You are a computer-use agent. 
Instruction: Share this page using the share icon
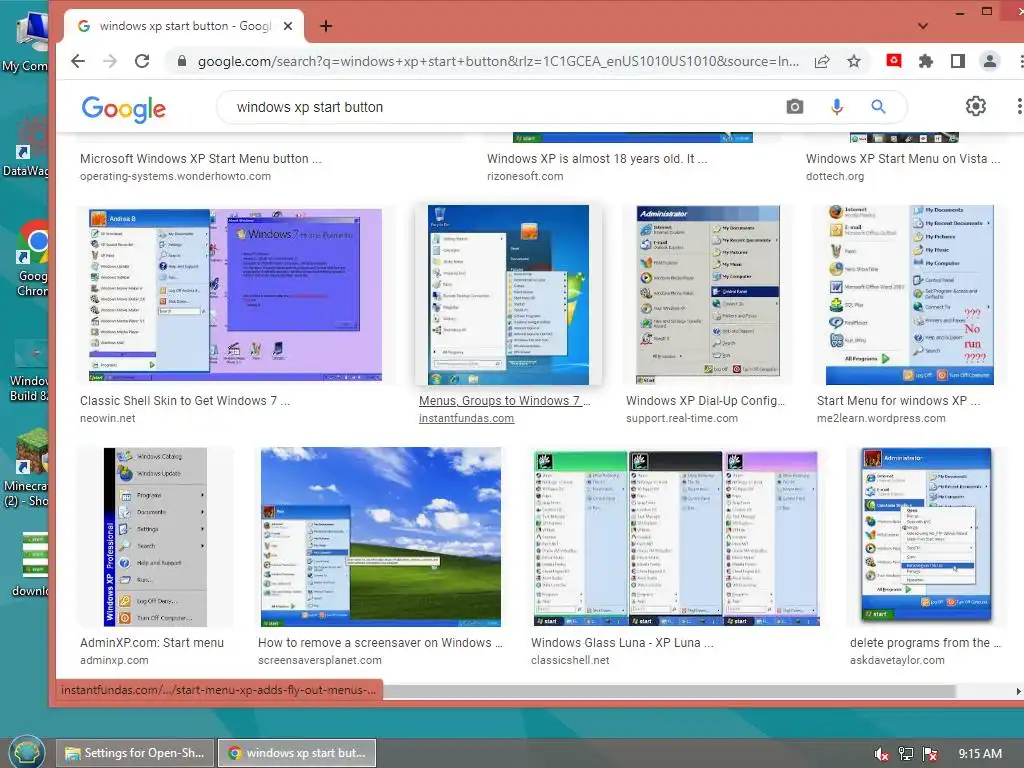point(822,61)
